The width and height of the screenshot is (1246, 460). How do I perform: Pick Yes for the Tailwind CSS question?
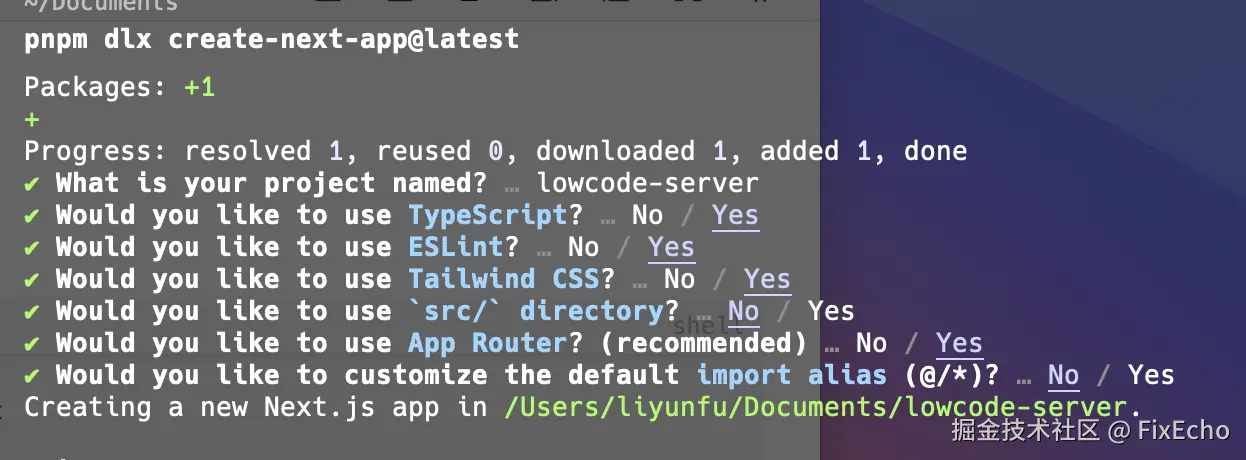pos(767,279)
